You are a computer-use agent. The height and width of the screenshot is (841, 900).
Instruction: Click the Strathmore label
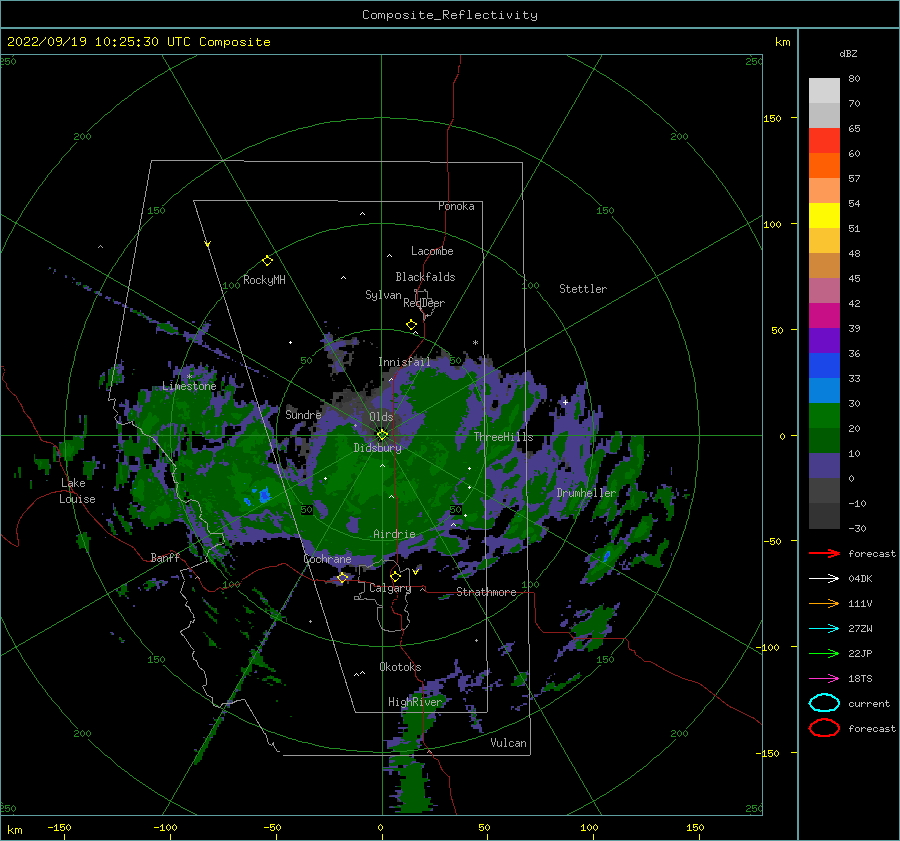point(486,592)
